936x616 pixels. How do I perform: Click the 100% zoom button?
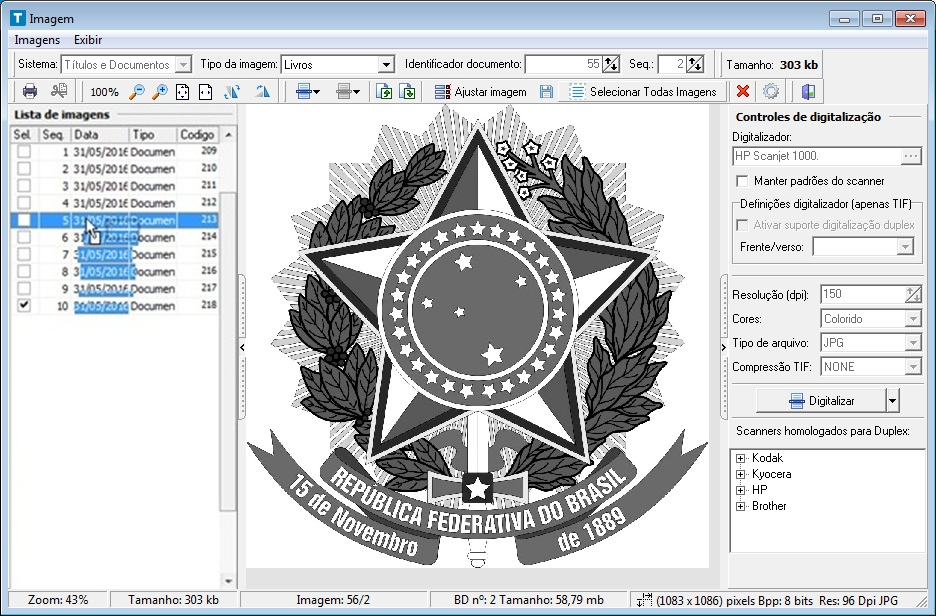pyautogui.click(x=104, y=92)
